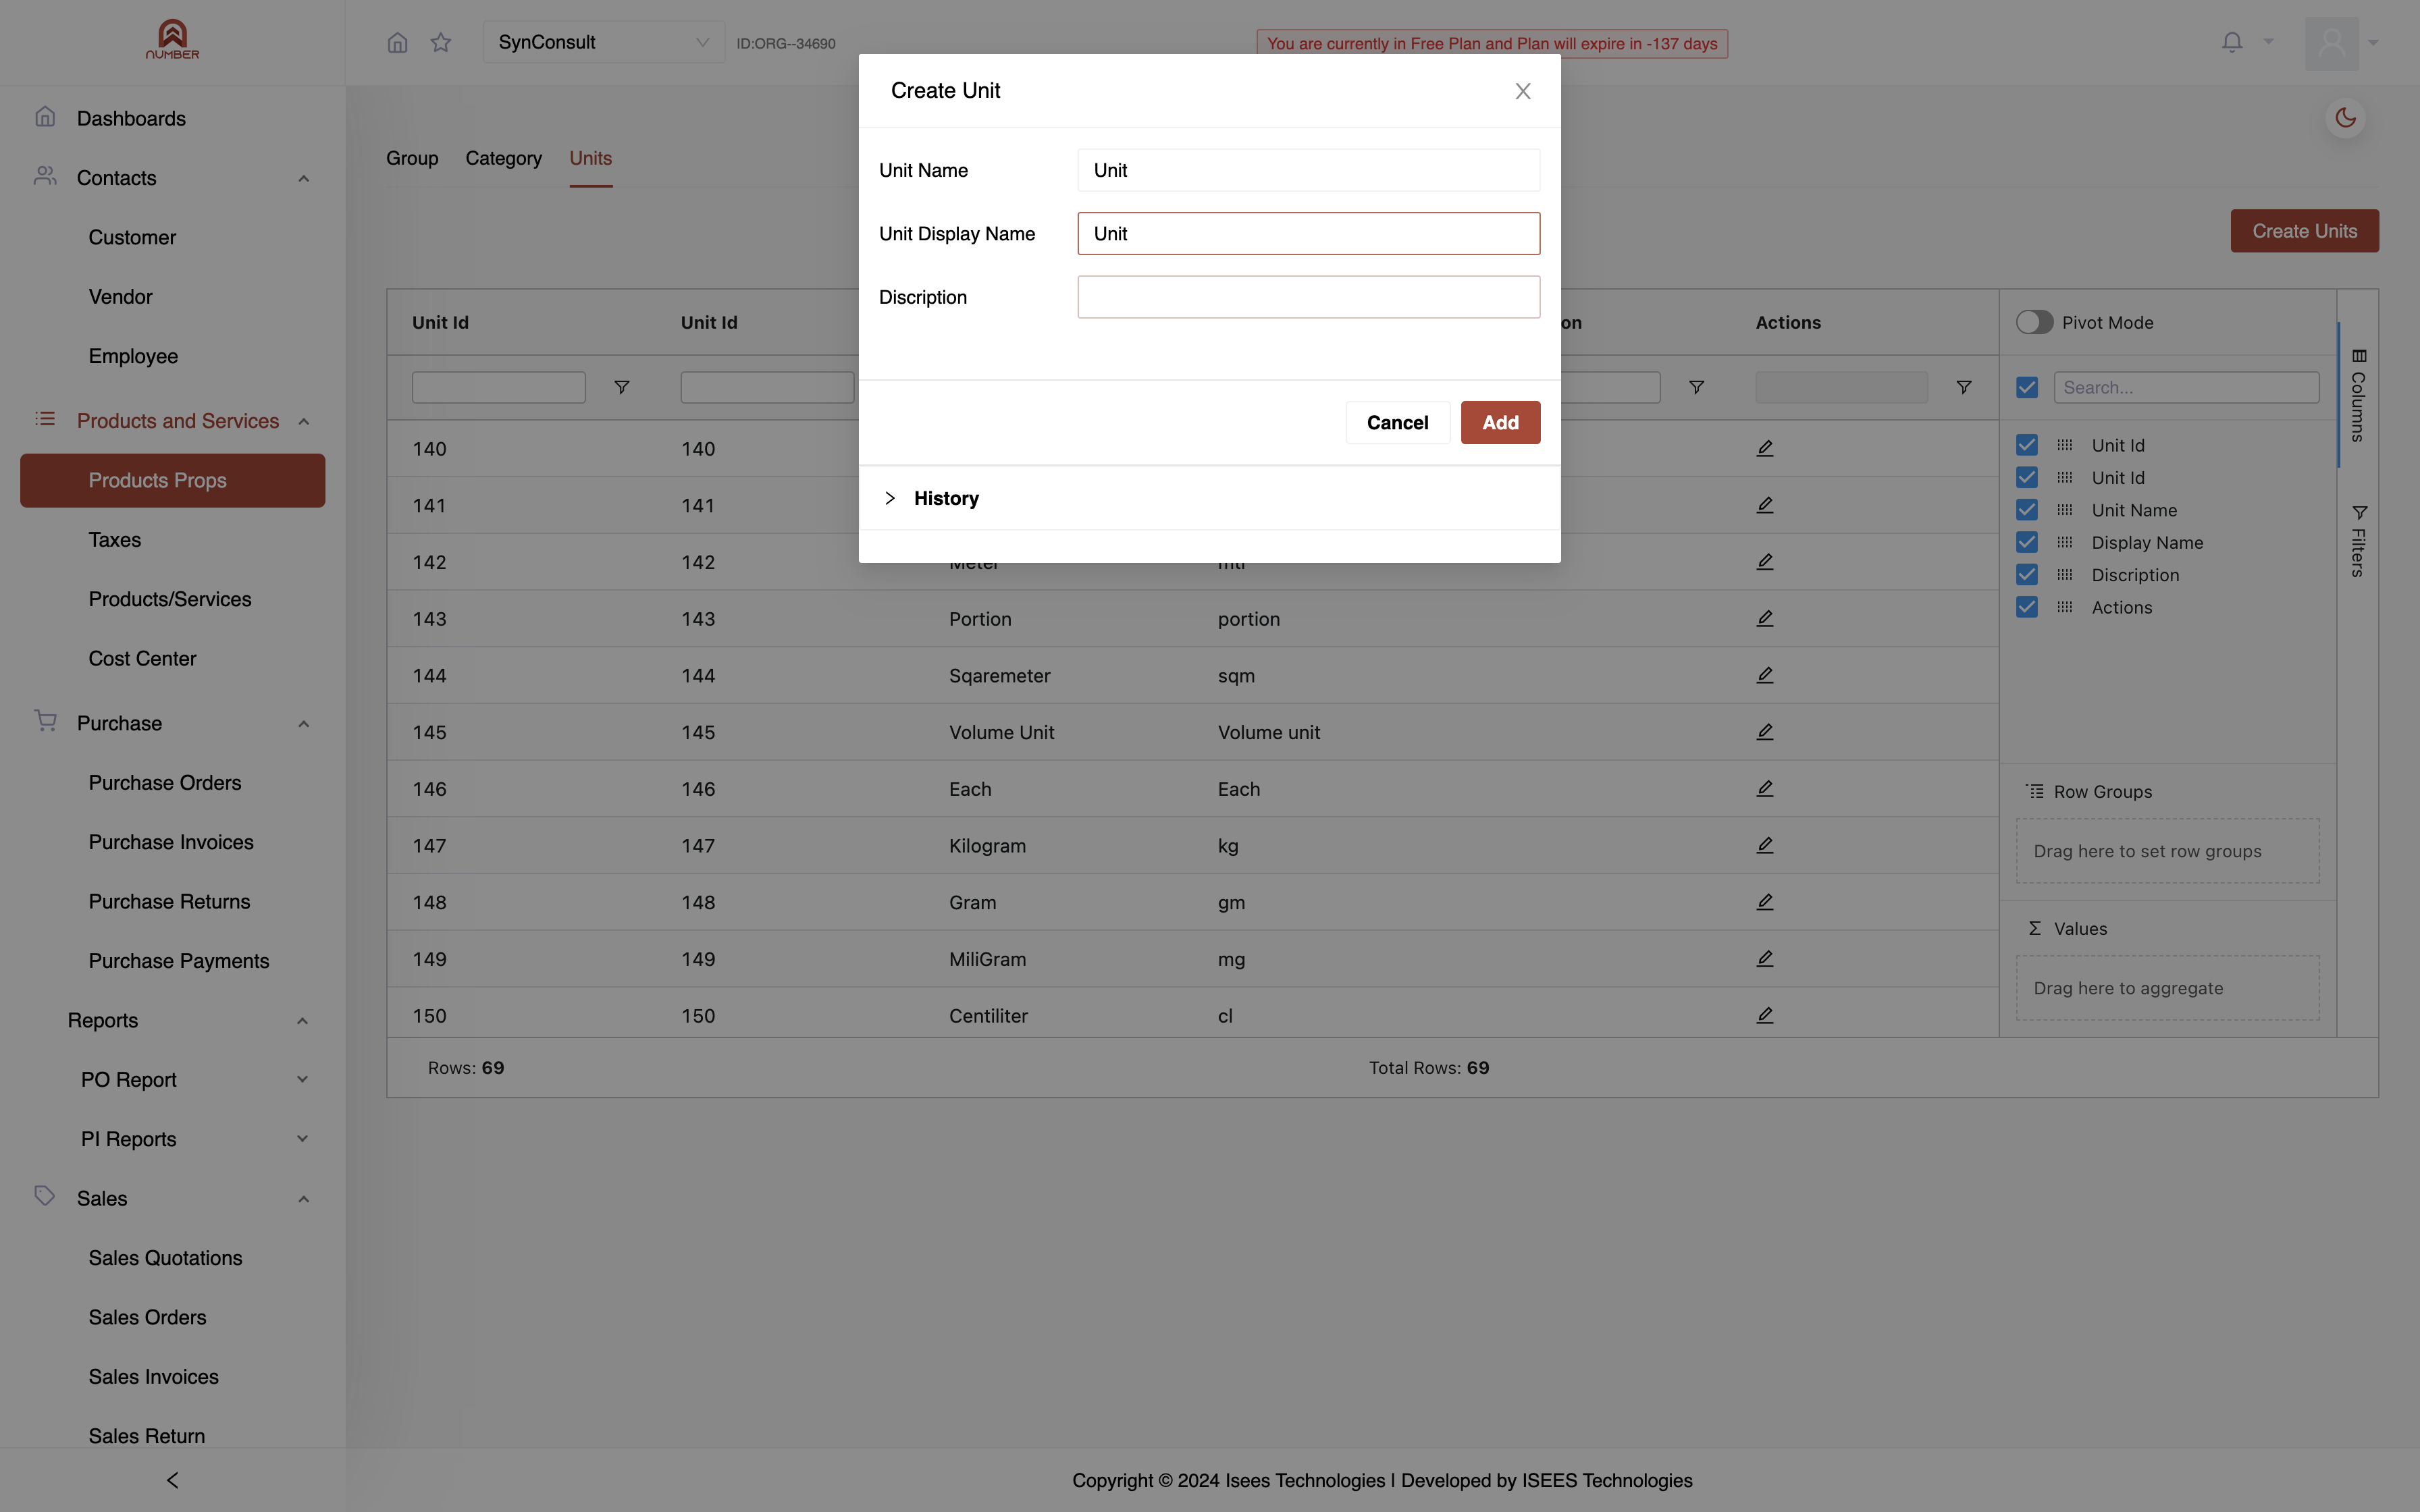Collapse the sidebar with the left arrow
This screenshot has height=1512, width=2420.
(x=172, y=1480)
